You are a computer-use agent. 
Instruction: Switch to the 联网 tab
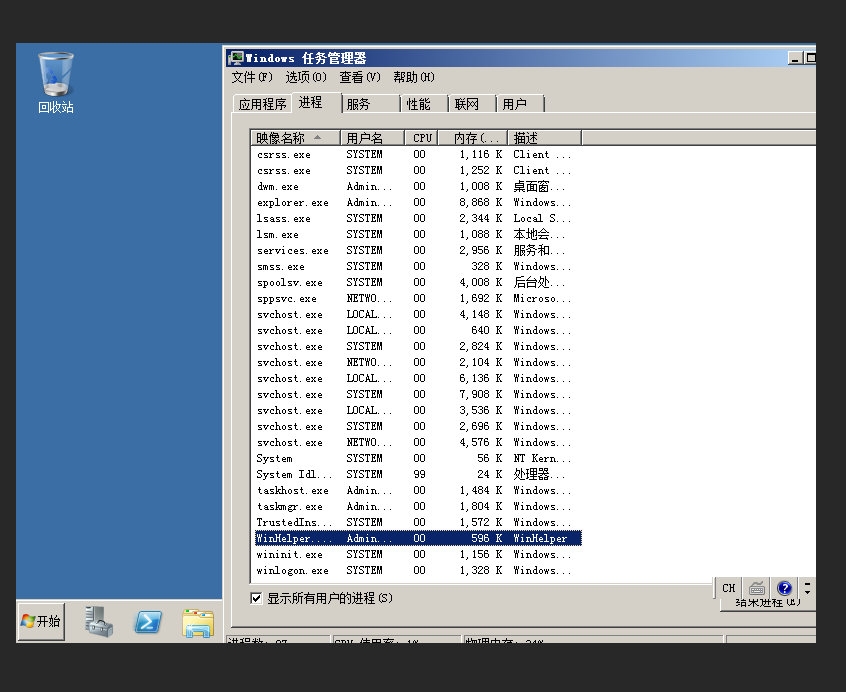[x=473, y=104]
